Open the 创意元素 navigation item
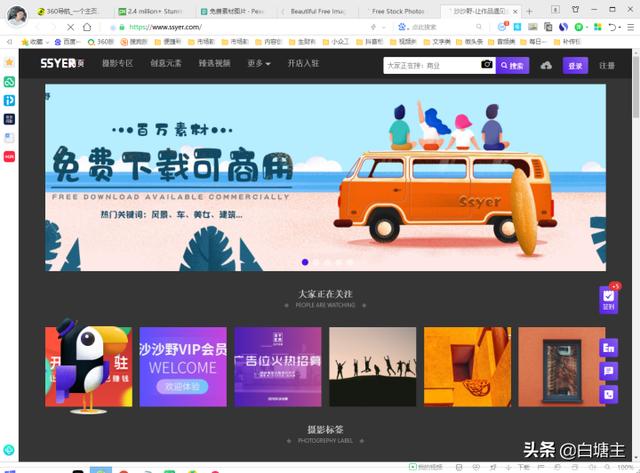The image size is (640, 473). (x=166, y=63)
